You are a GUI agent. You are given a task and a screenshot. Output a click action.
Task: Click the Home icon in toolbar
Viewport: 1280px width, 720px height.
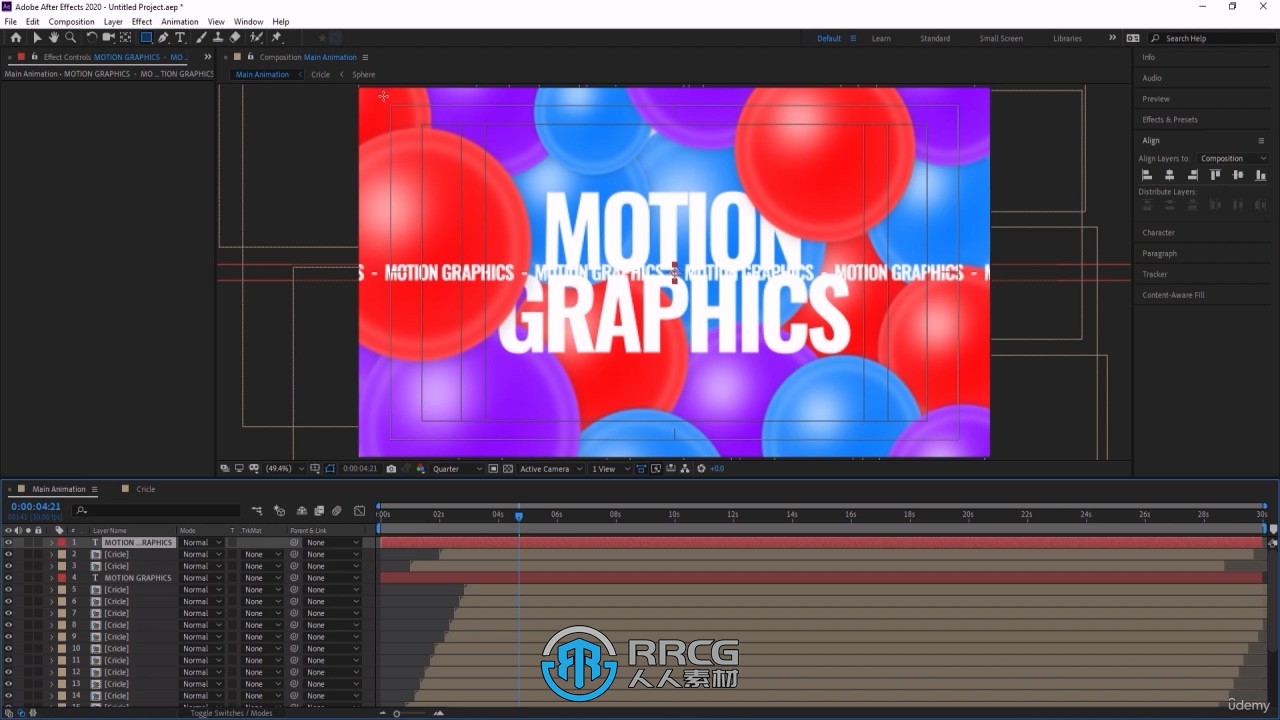[15, 38]
